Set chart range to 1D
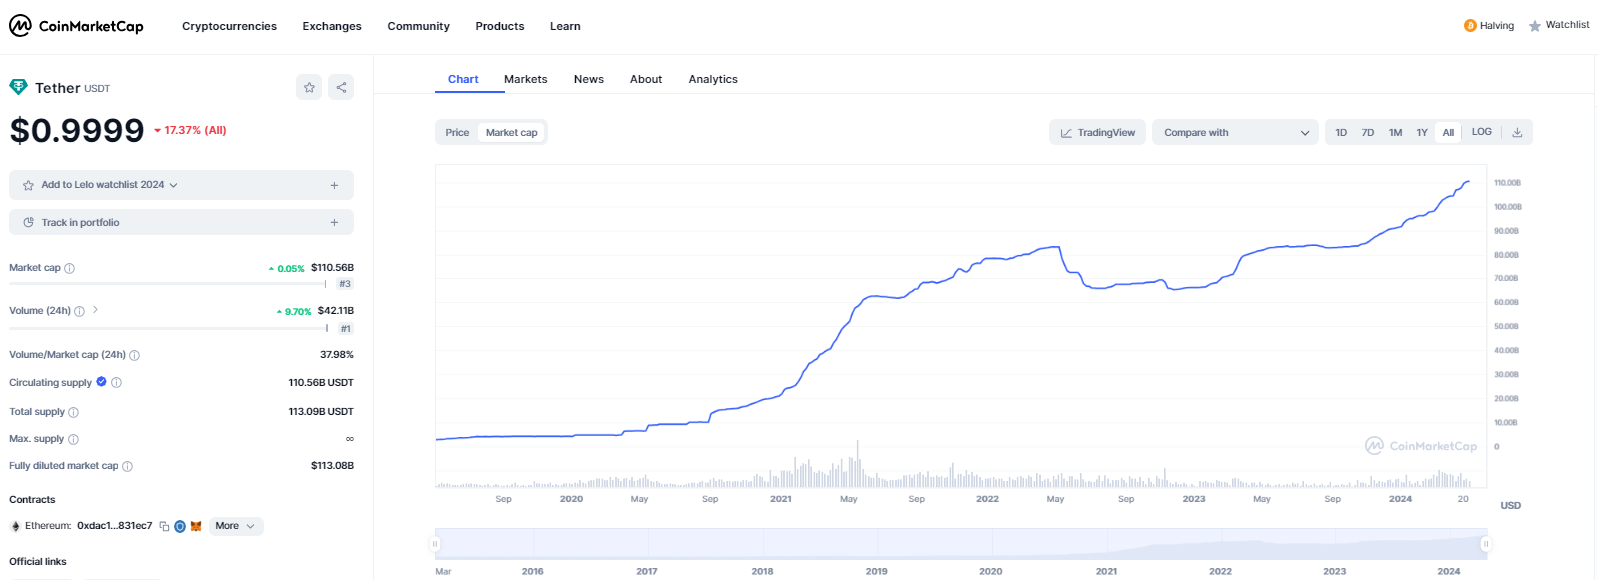1598x580 pixels. [1341, 132]
